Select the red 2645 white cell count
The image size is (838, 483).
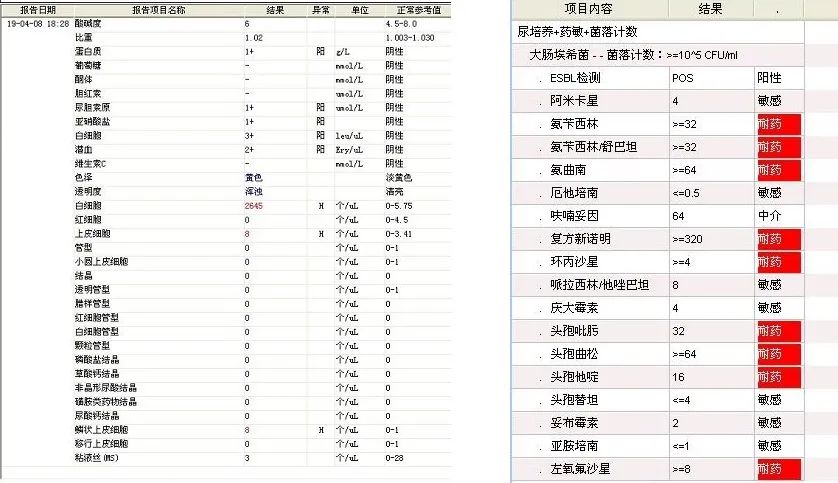pyautogui.click(x=253, y=206)
